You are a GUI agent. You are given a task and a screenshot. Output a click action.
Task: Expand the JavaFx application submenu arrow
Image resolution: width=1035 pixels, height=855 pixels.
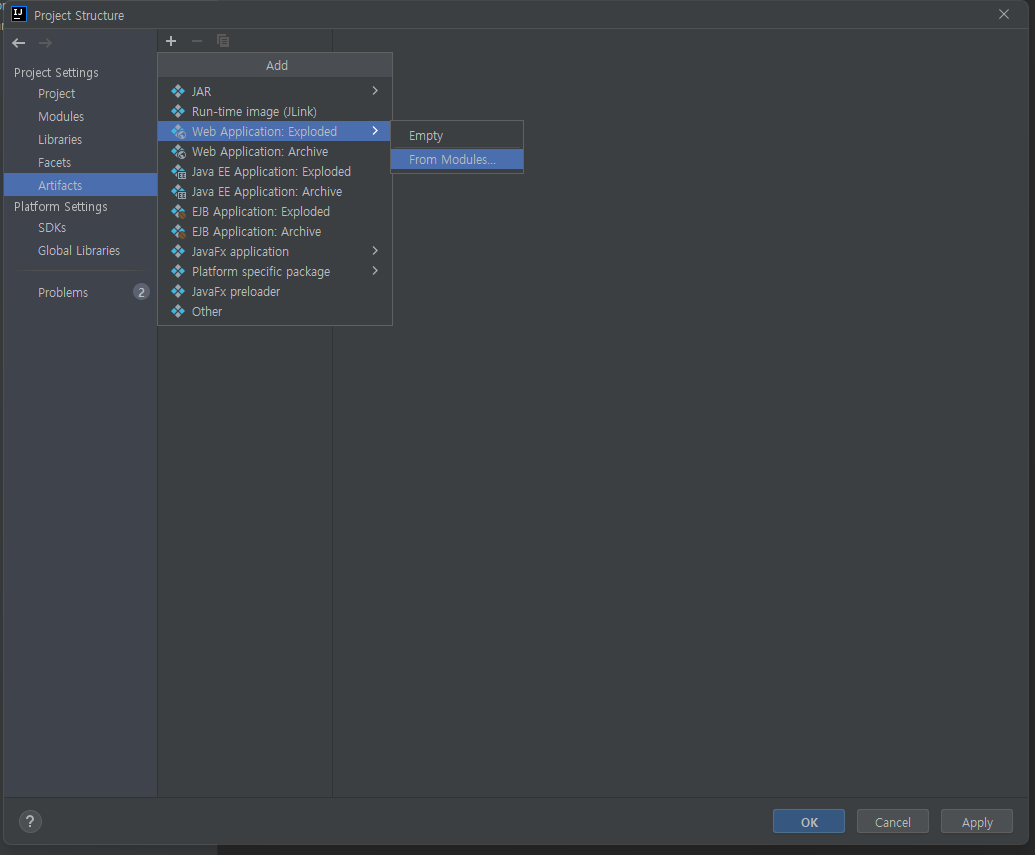coord(375,251)
